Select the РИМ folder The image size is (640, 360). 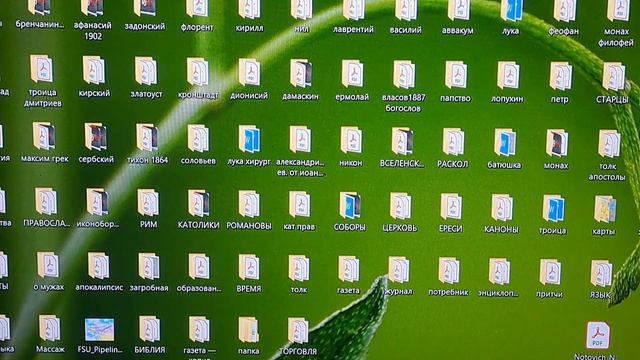tap(148, 202)
